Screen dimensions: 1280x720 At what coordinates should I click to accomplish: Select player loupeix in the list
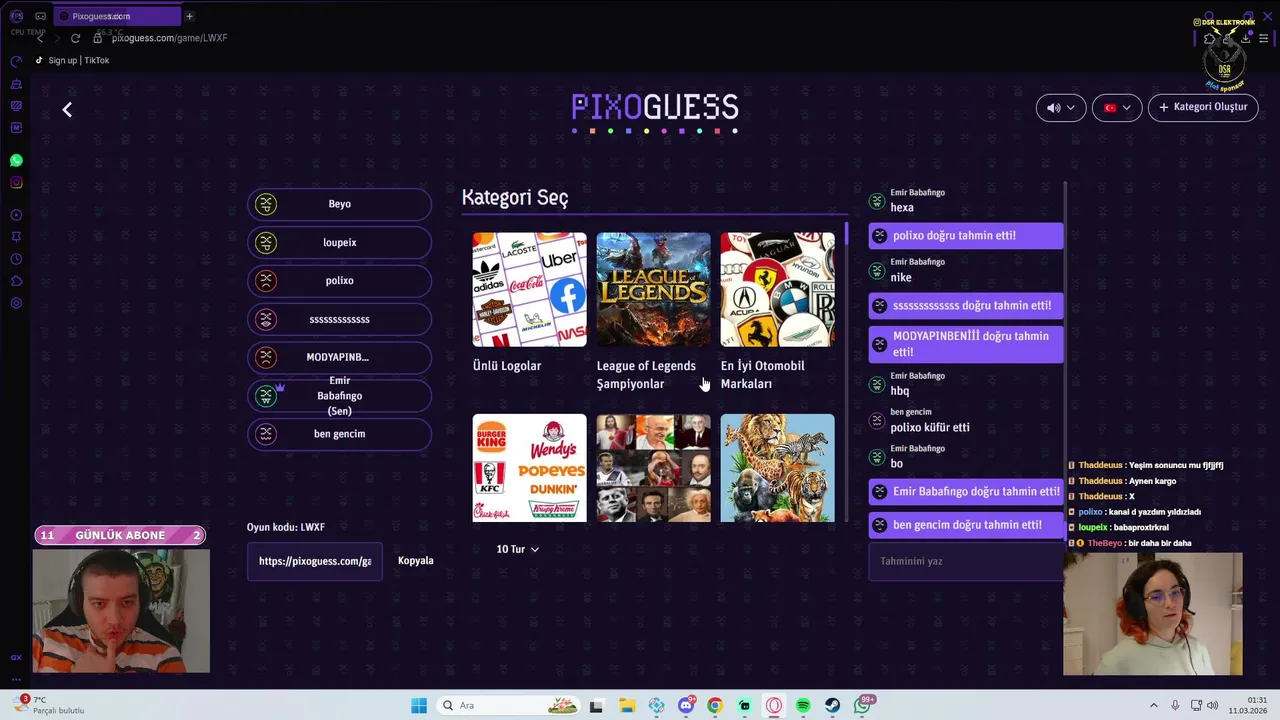(339, 242)
